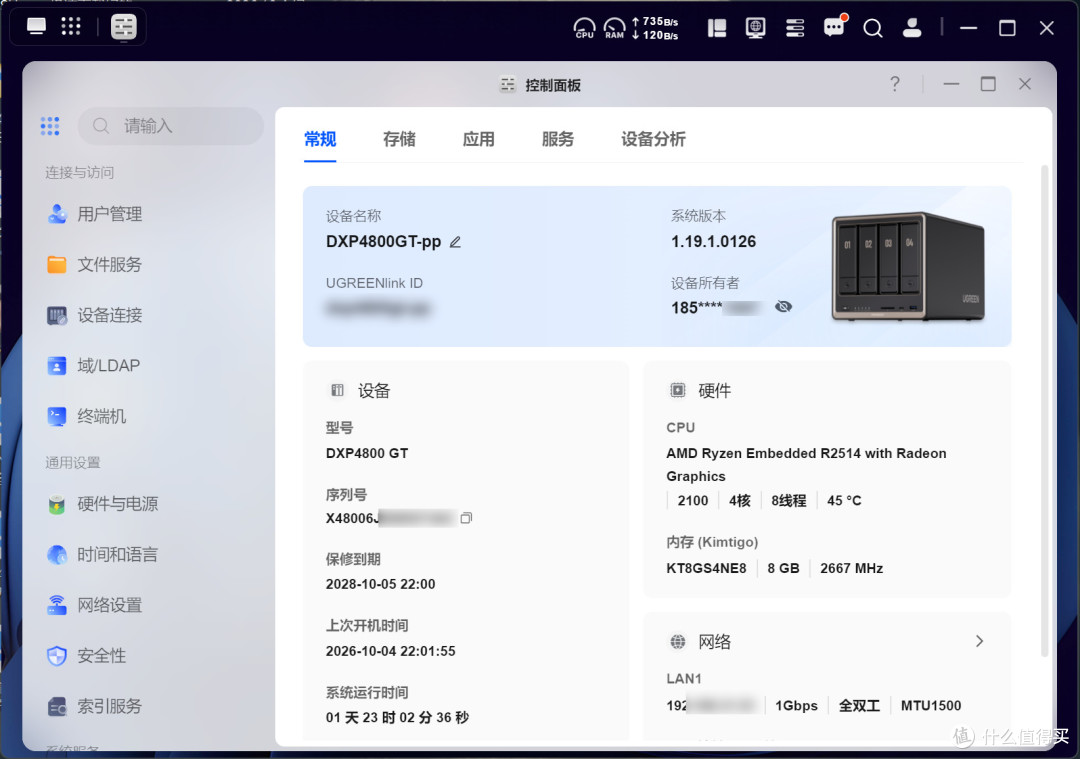Click the global search magnifier icon

click(x=873, y=28)
